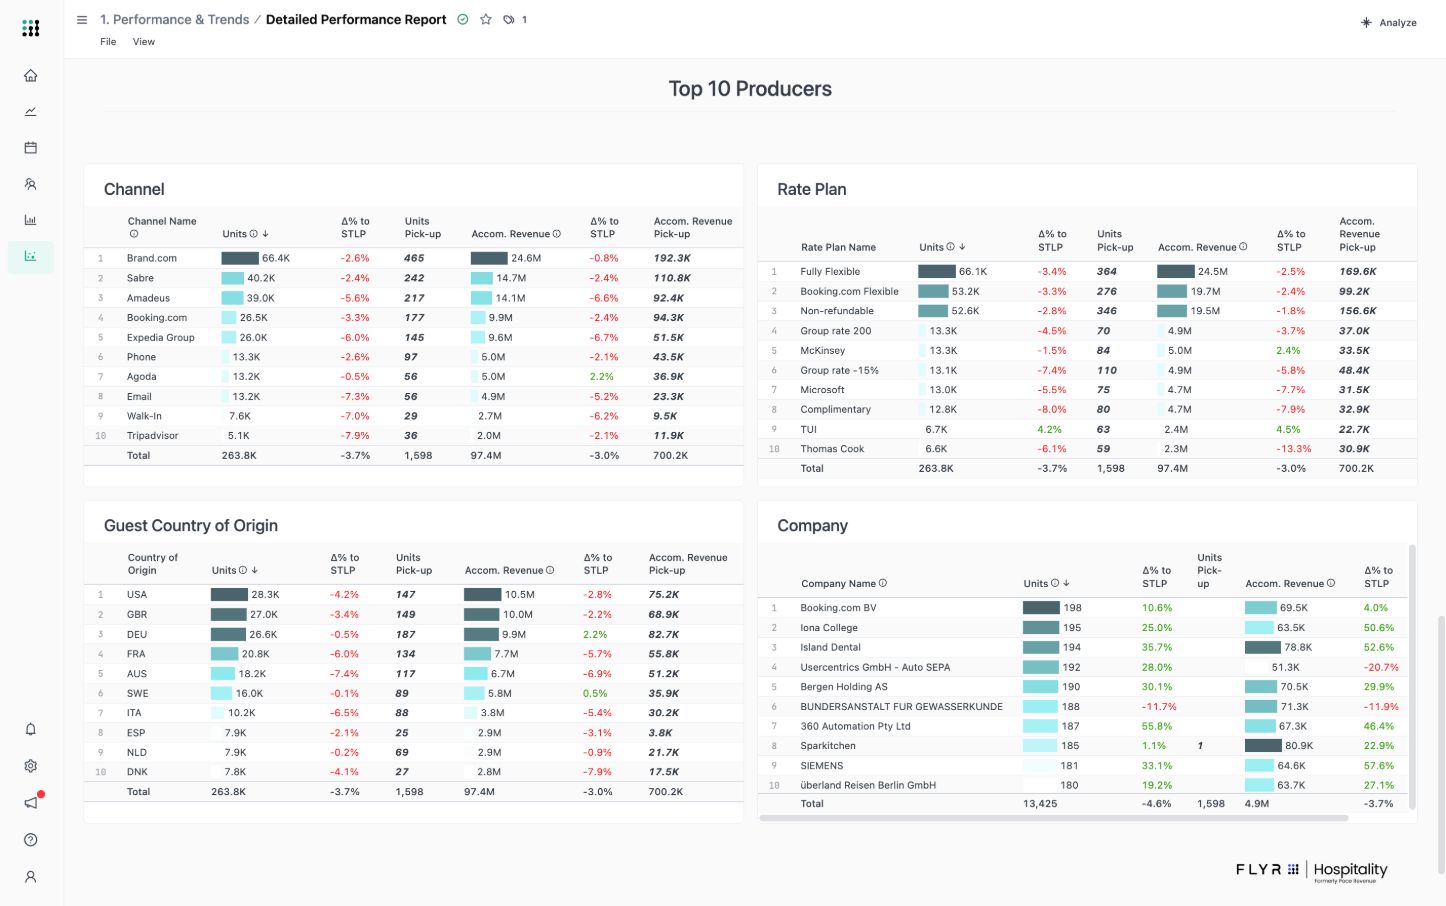Viewport: 1446px width, 906px height.
Task: Star this report as favorite
Action: pos(486,20)
